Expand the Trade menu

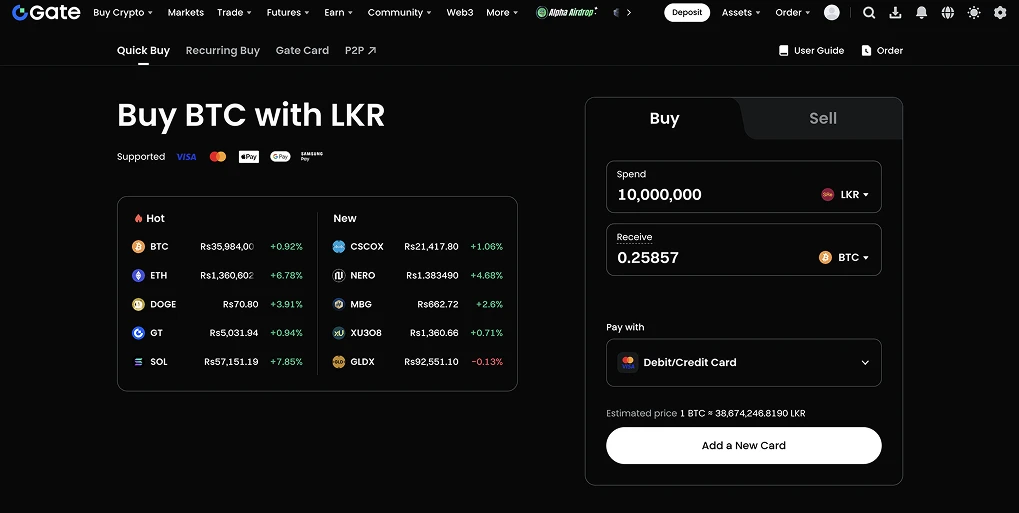click(234, 12)
